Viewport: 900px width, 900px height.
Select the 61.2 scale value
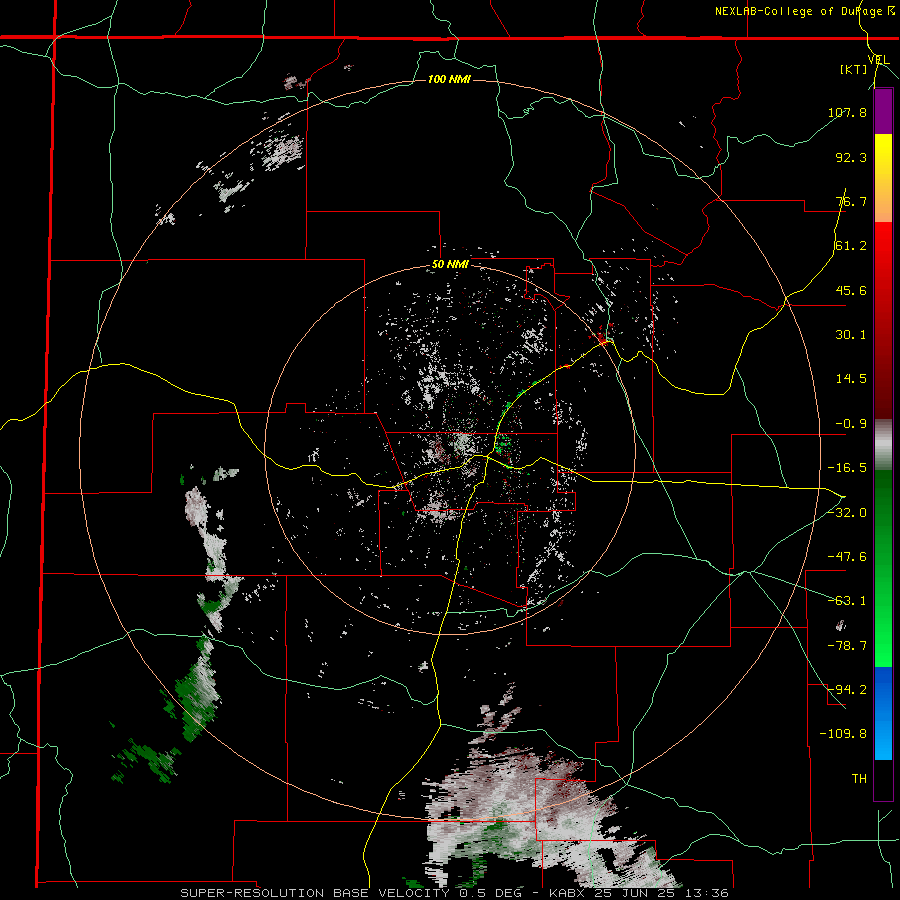click(x=851, y=246)
